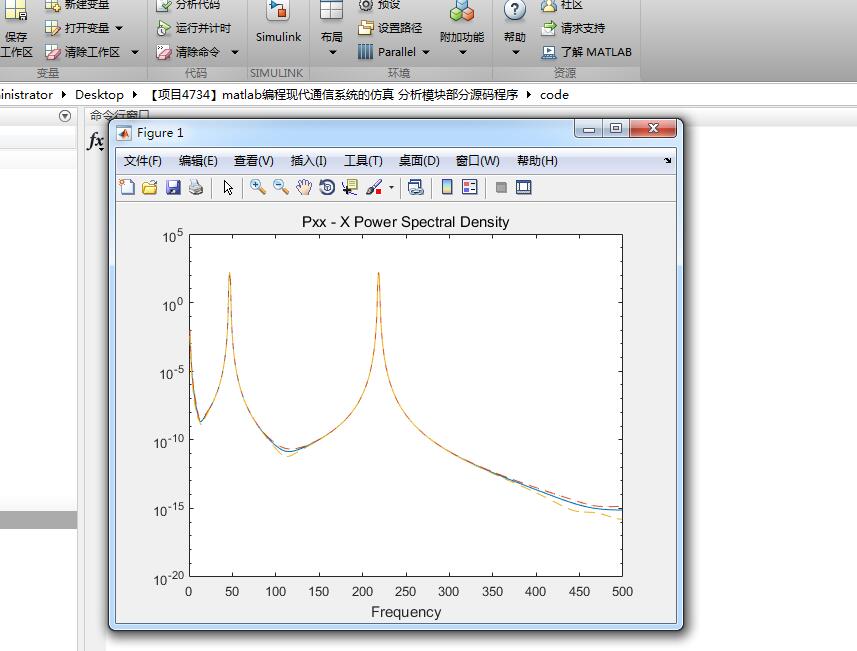
Task: Click the code folder in the address path
Action: (x=554, y=95)
